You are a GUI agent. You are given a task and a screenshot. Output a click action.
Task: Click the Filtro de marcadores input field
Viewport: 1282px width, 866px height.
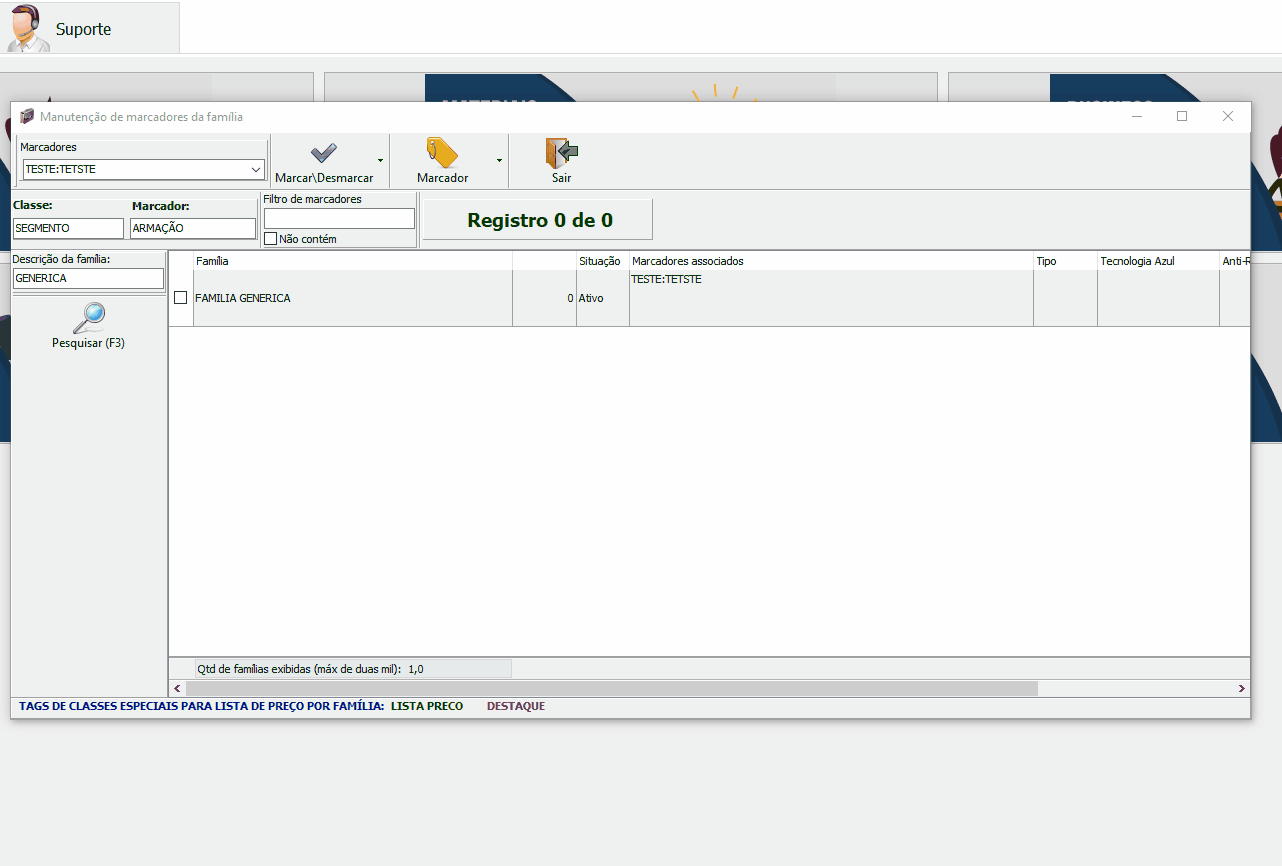338,218
